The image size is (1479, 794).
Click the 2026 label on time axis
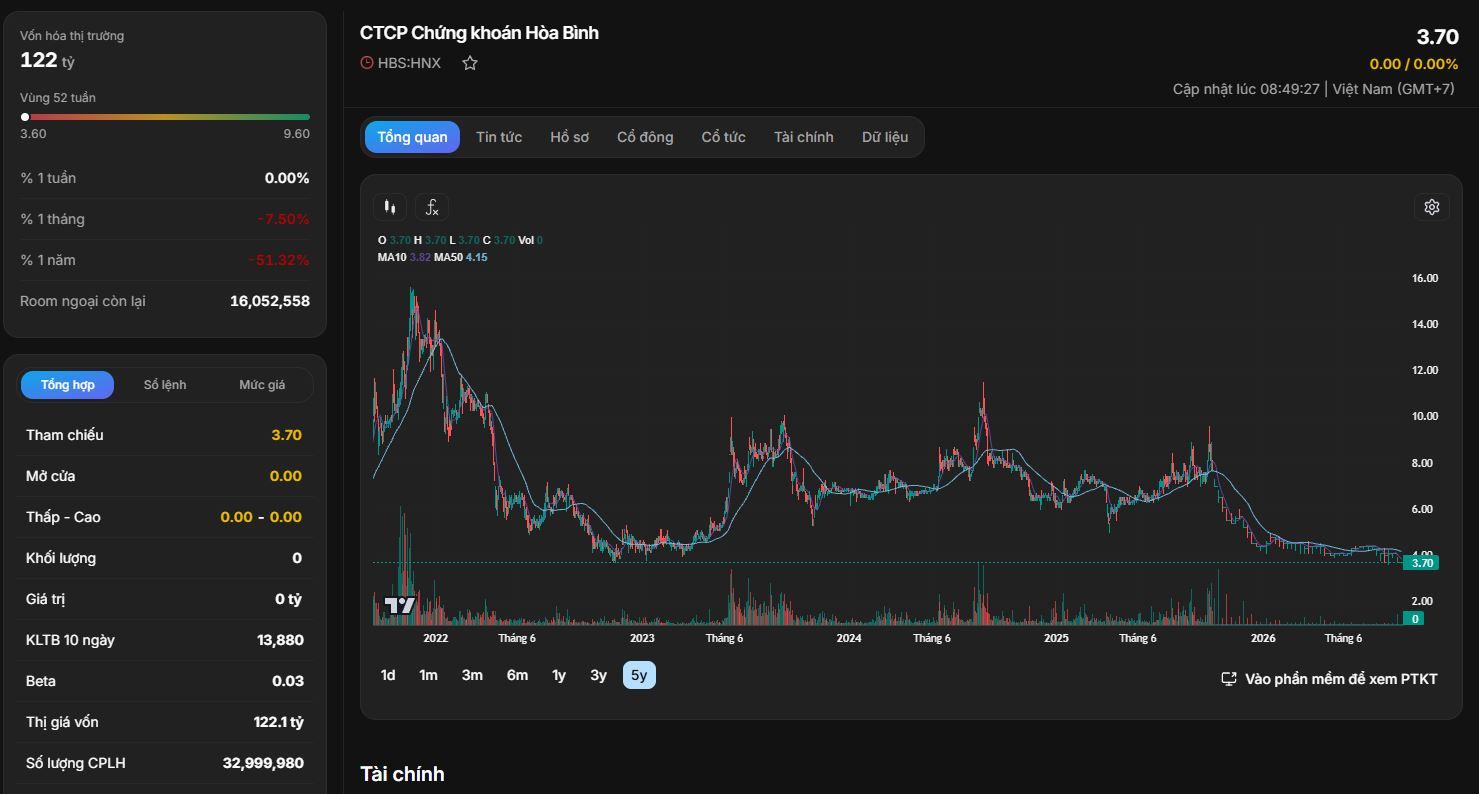[1263, 638]
